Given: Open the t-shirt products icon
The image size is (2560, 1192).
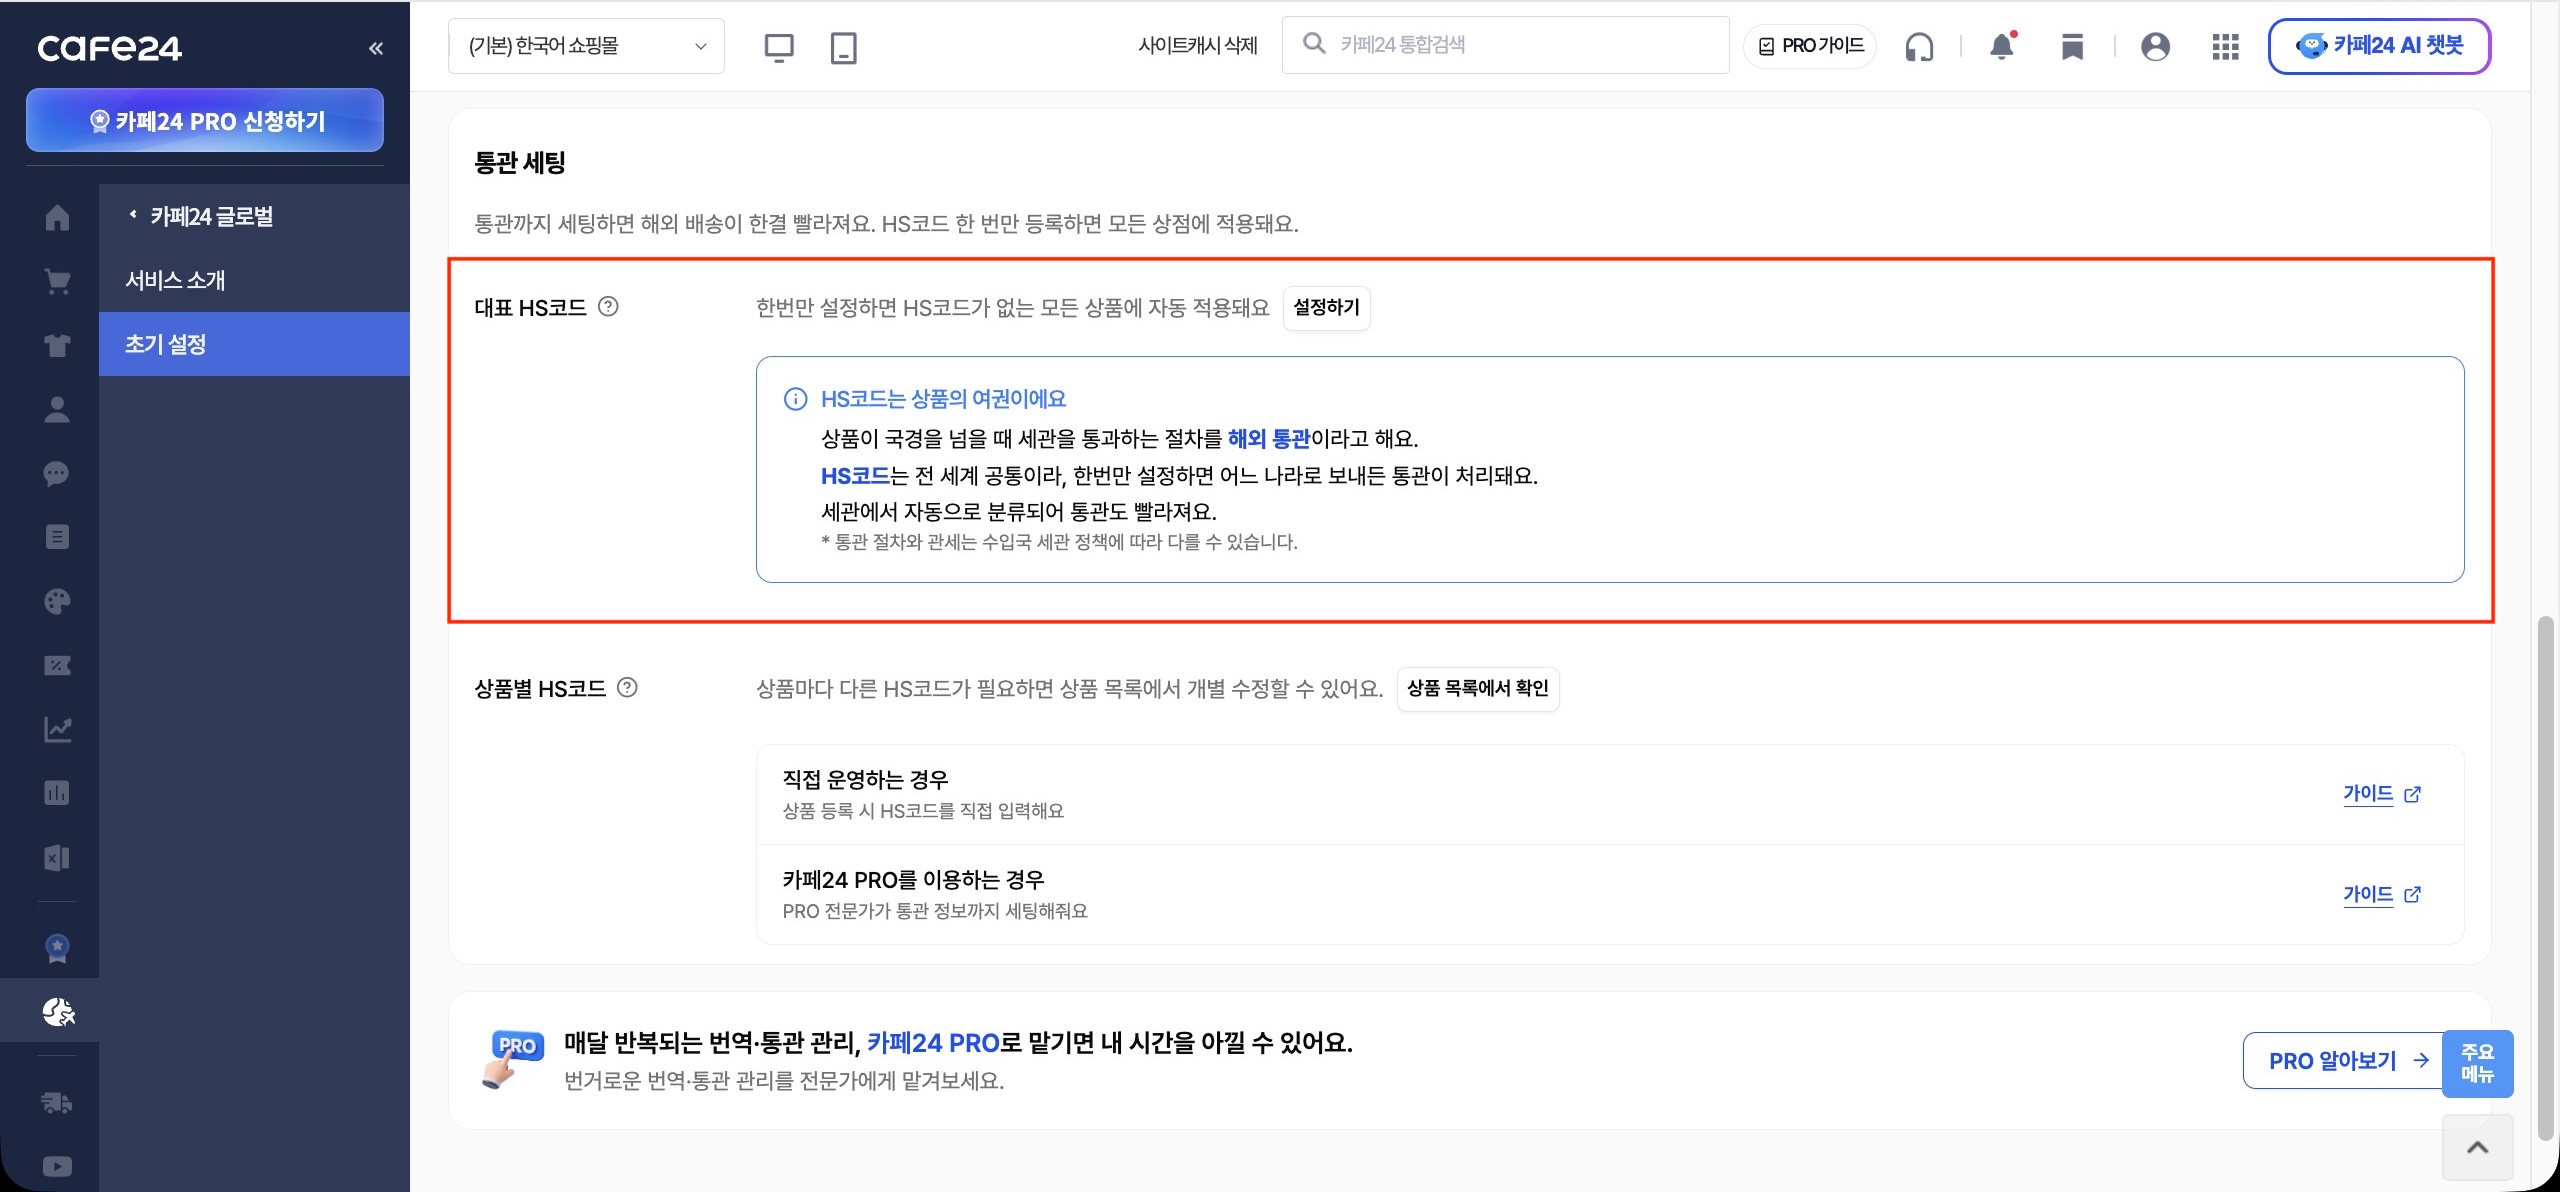Looking at the screenshot, I should tap(57, 345).
